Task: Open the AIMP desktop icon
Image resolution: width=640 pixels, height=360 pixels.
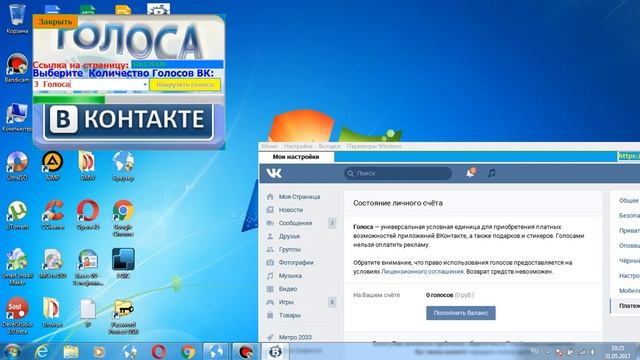Action: point(53,166)
